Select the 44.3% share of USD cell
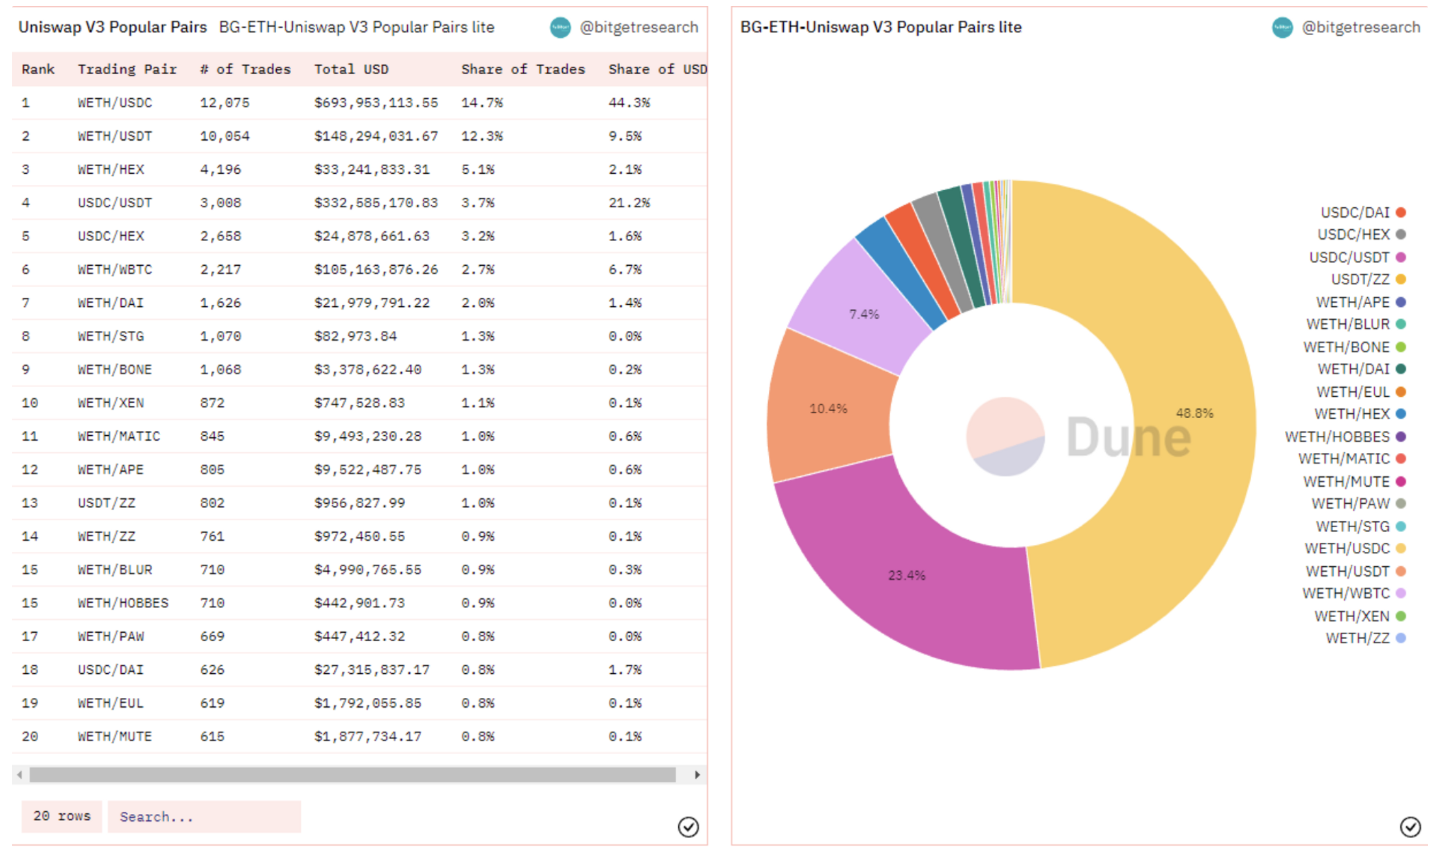 (x=629, y=103)
